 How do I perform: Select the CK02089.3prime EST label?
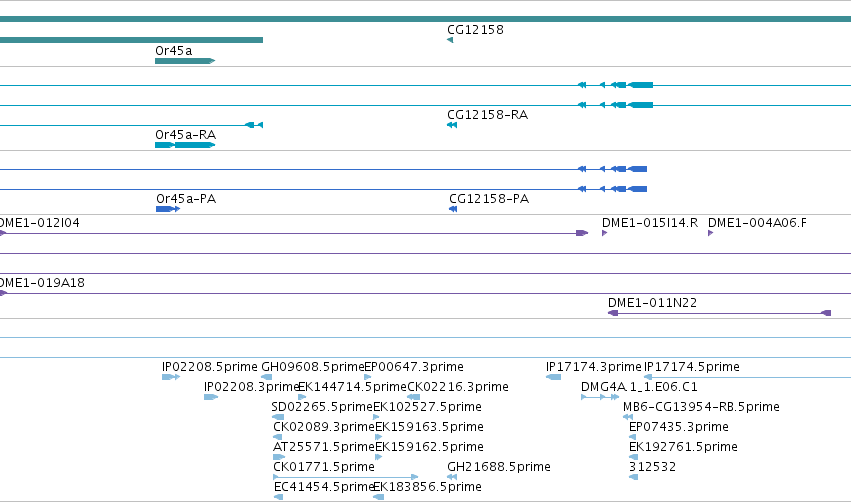324,427
